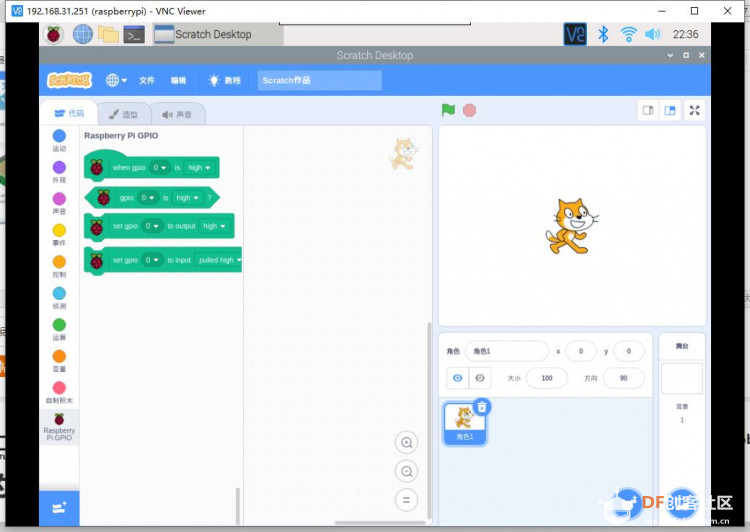The image size is (750, 532).
Task: Zoom out the code workspace
Action: pos(407,472)
